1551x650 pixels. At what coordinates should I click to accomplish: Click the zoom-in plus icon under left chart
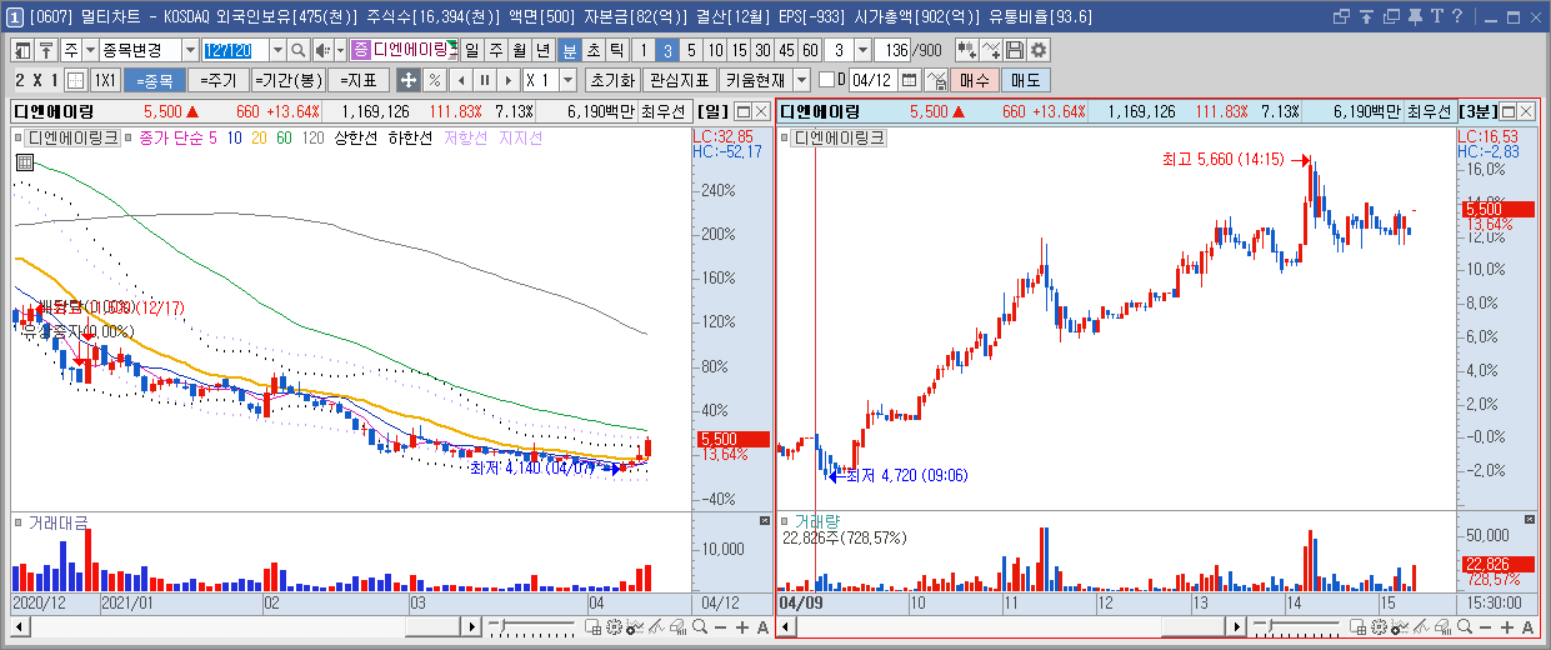(x=742, y=627)
